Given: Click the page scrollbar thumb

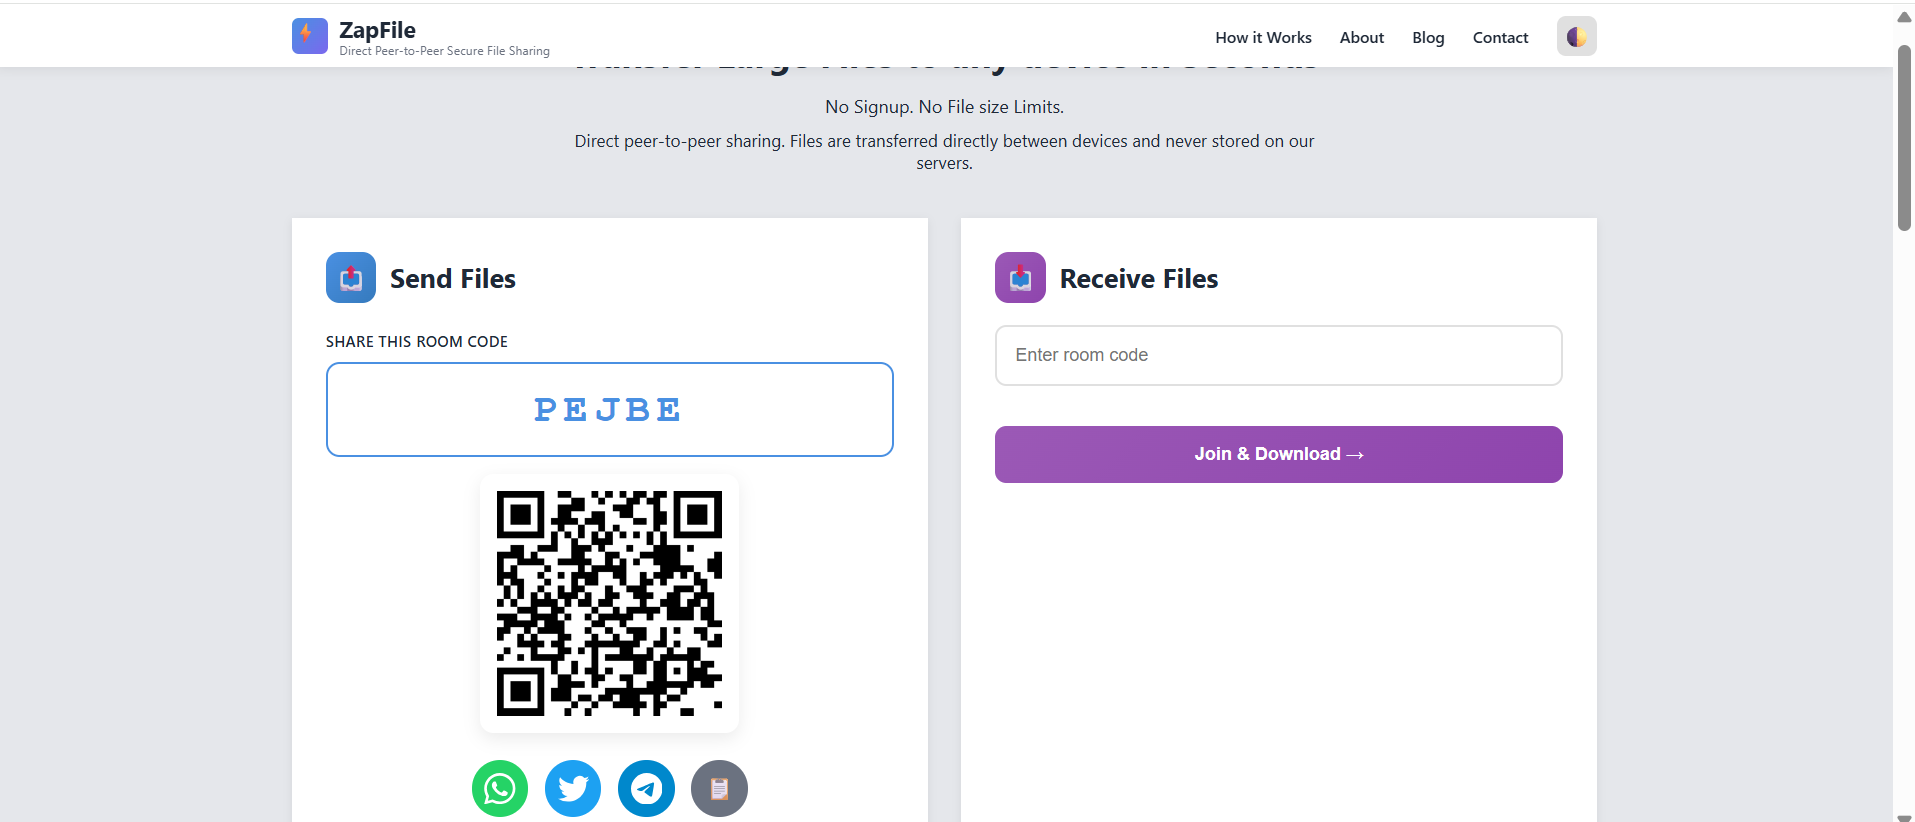Looking at the screenshot, I should [1904, 135].
